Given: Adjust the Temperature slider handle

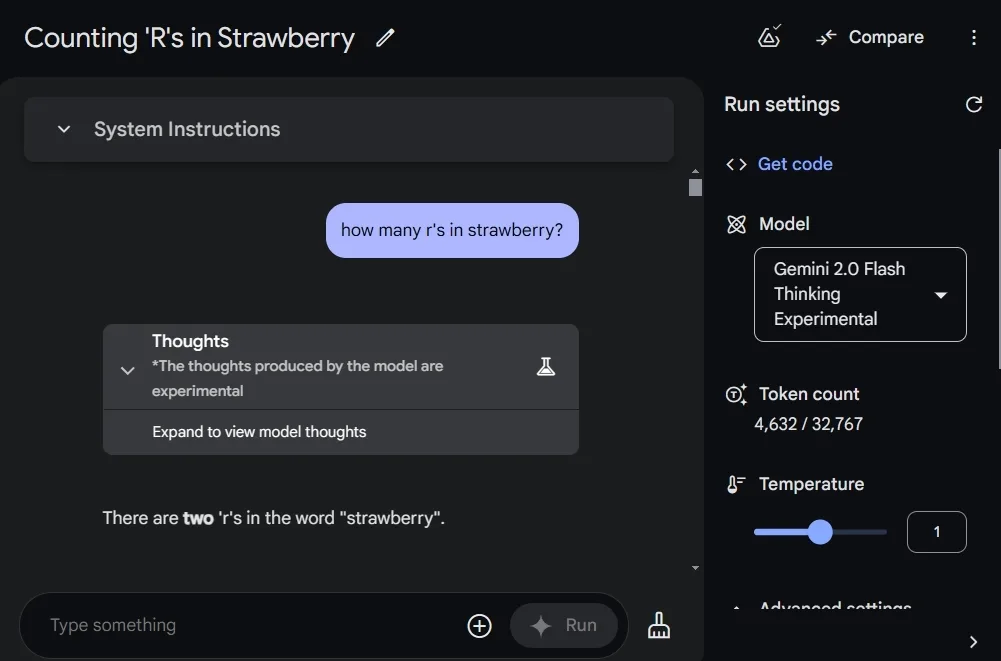Looking at the screenshot, I should [x=820, y=531].
